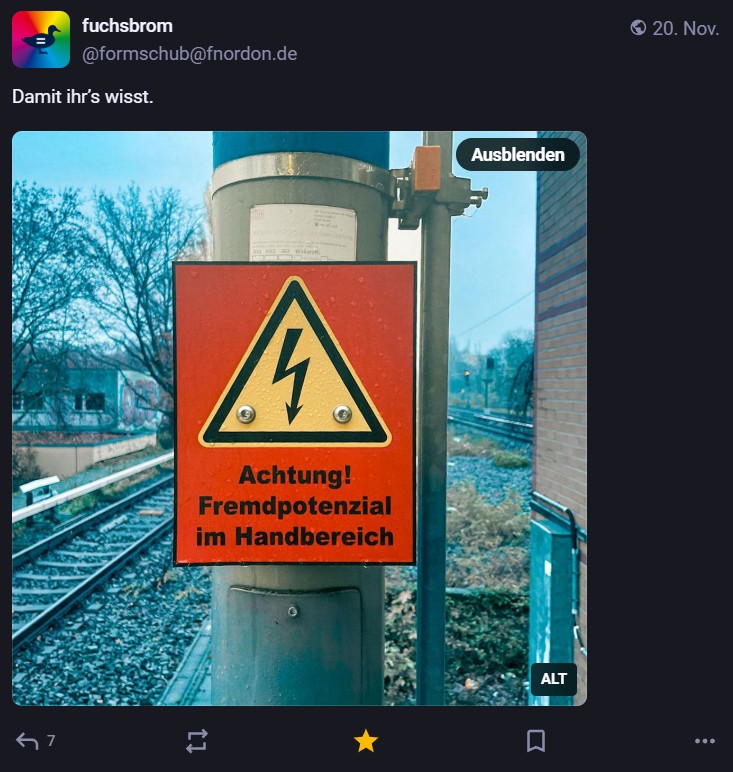This screenshot has width=733, height=772.
Task: Click the white label on the pole
Action: [302, 232]
